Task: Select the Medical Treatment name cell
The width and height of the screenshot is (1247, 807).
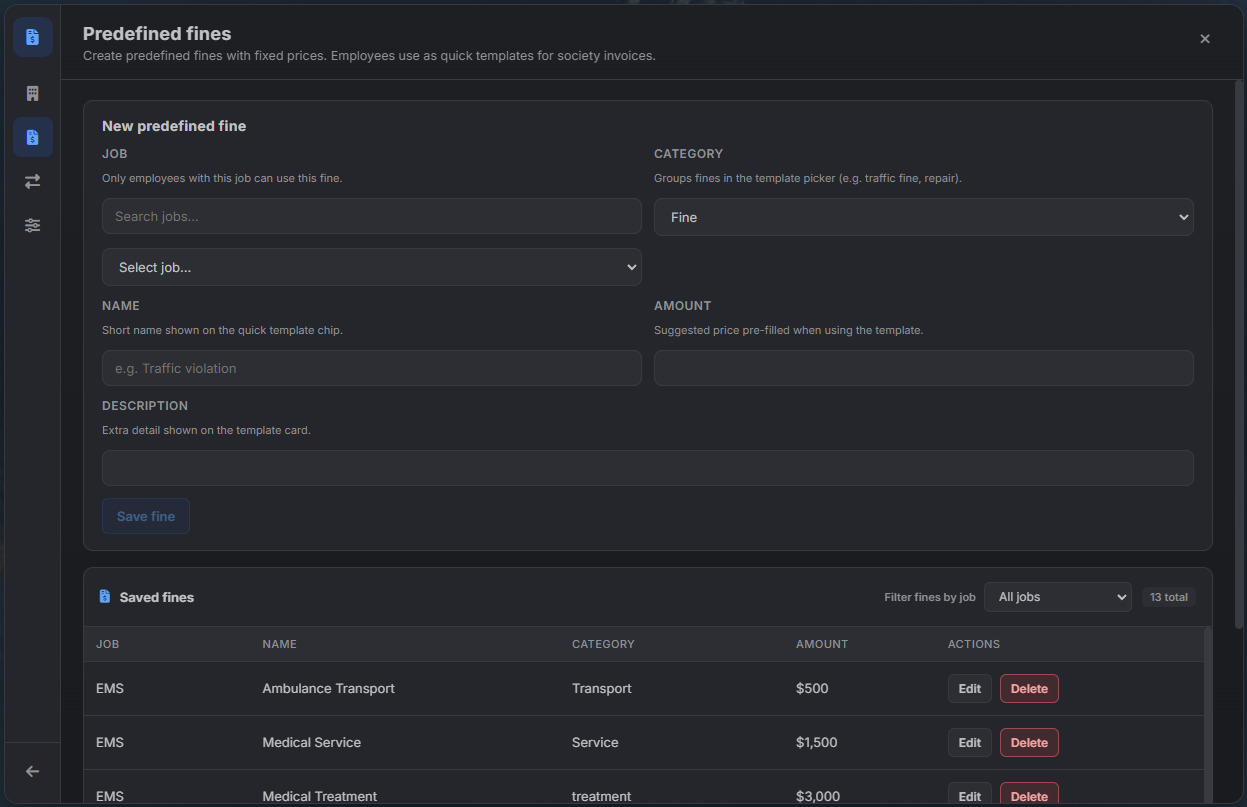Action: pyautogui.click(x=319, y=796)
